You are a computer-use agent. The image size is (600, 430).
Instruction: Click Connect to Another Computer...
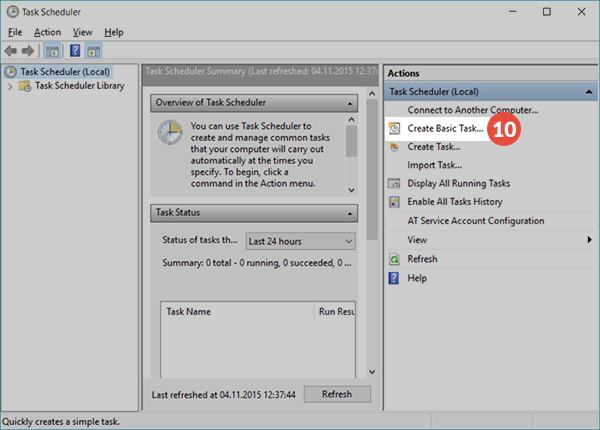pyautogui.click(x=473, y=110)
